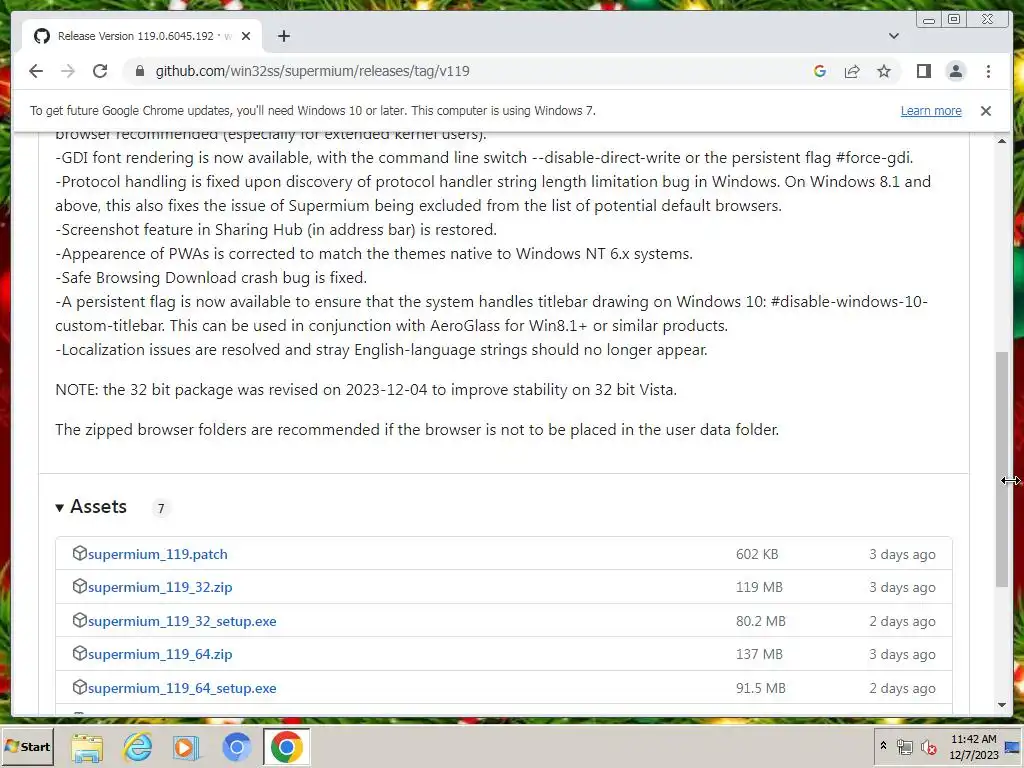Open the Chrome profile menu
The image size is (1024, 768).
pos(955,71)
